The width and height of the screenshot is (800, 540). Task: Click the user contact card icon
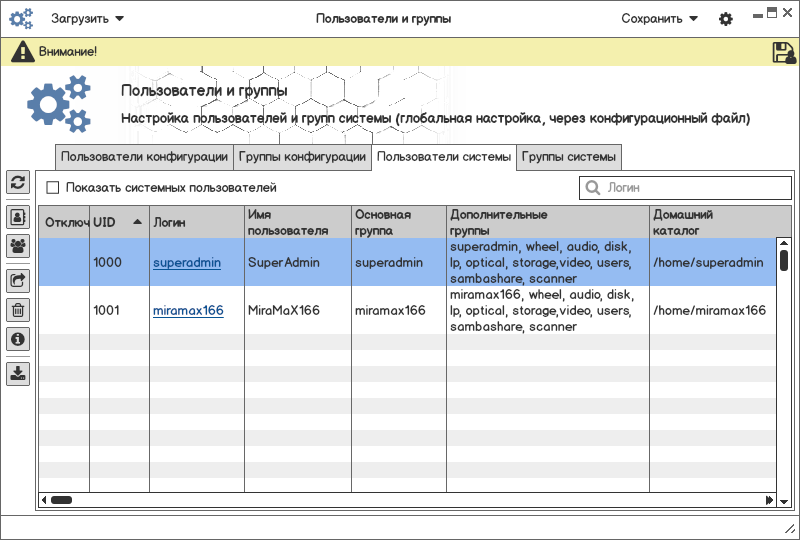pyautogui.click(x=18, y=216)
